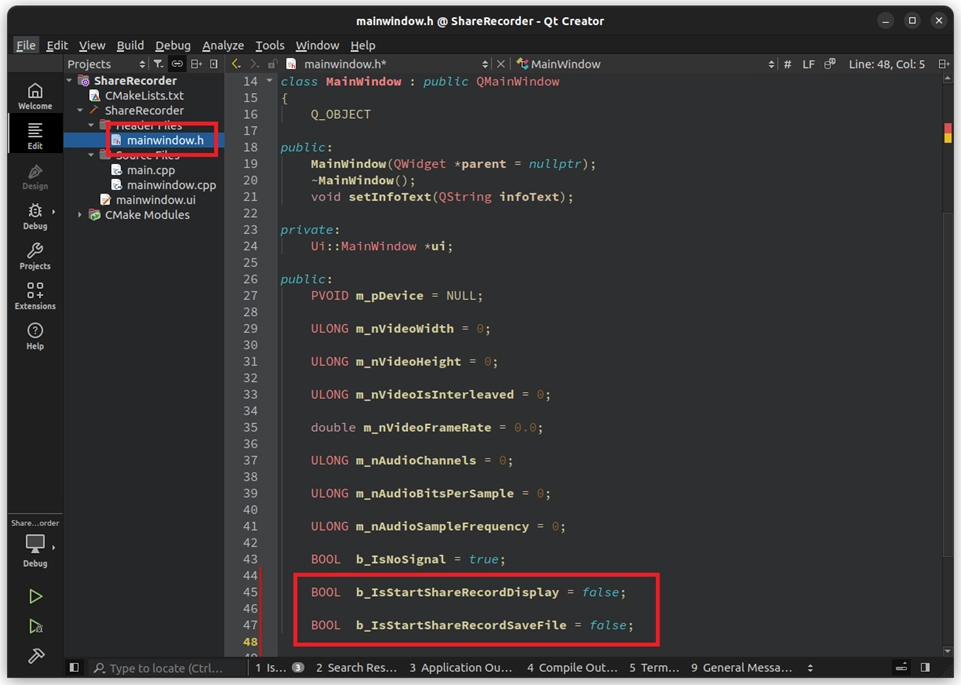This screenshot has height=685, width=961.
Task: Close the Projects side panel pane
Action: tap(213, 64)
